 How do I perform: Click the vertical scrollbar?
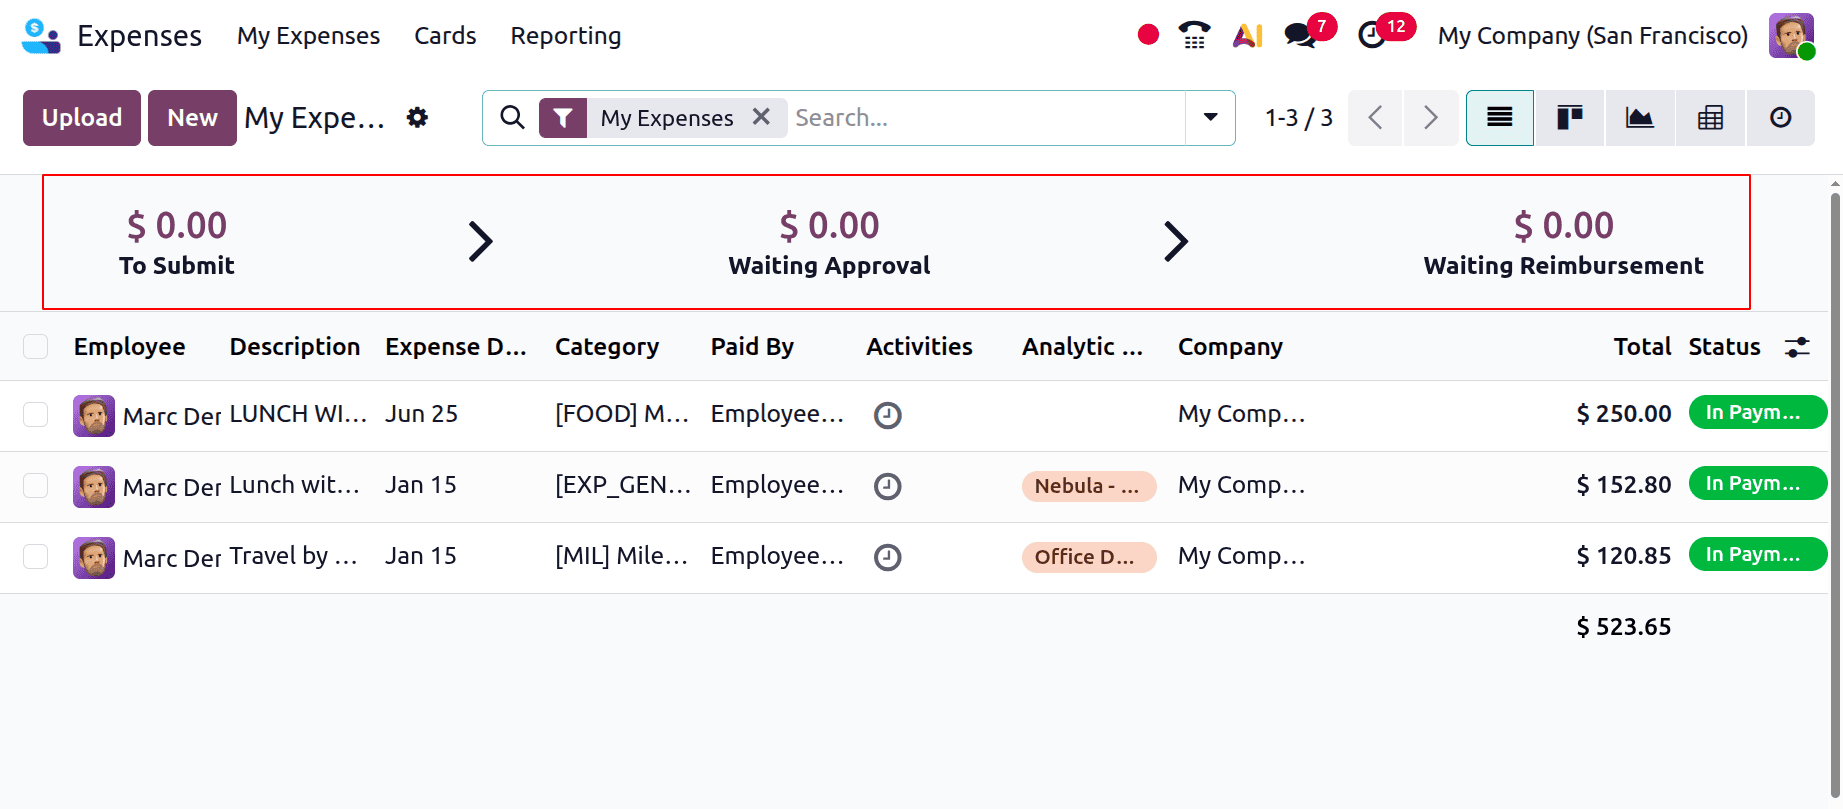(1835, 495)
